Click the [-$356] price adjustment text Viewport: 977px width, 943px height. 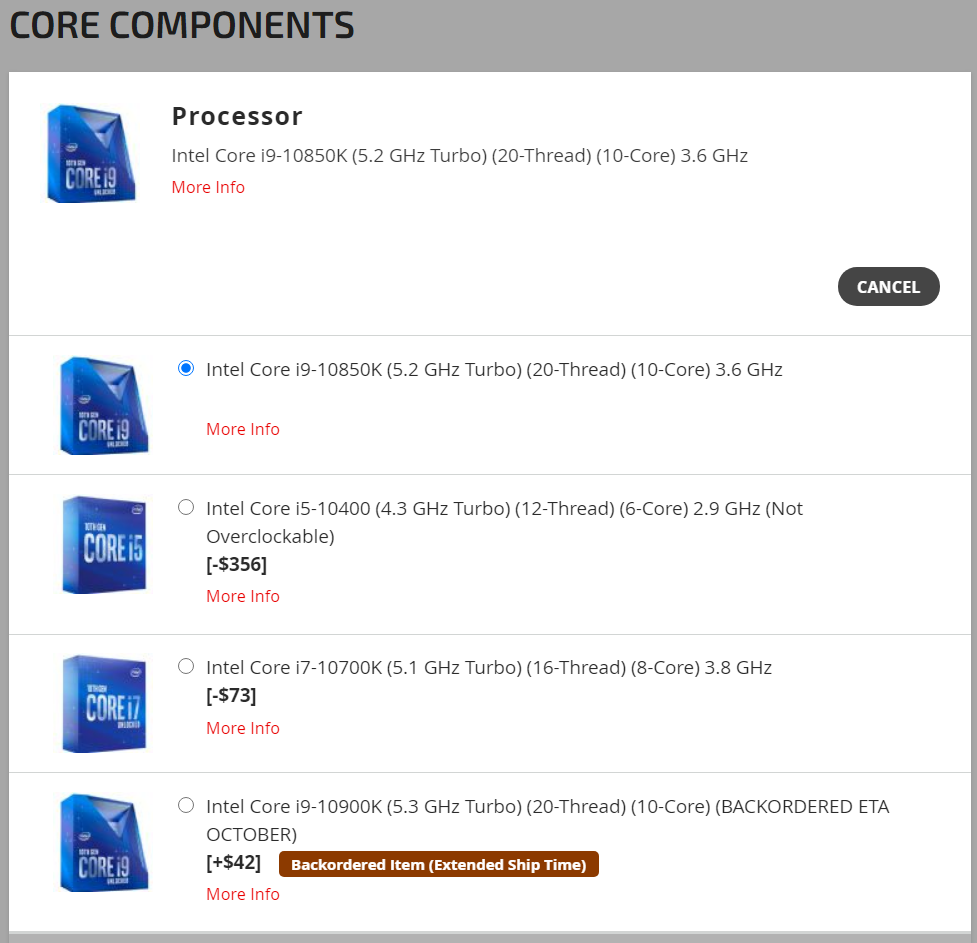pyautogui.click(x=233, y=564)
